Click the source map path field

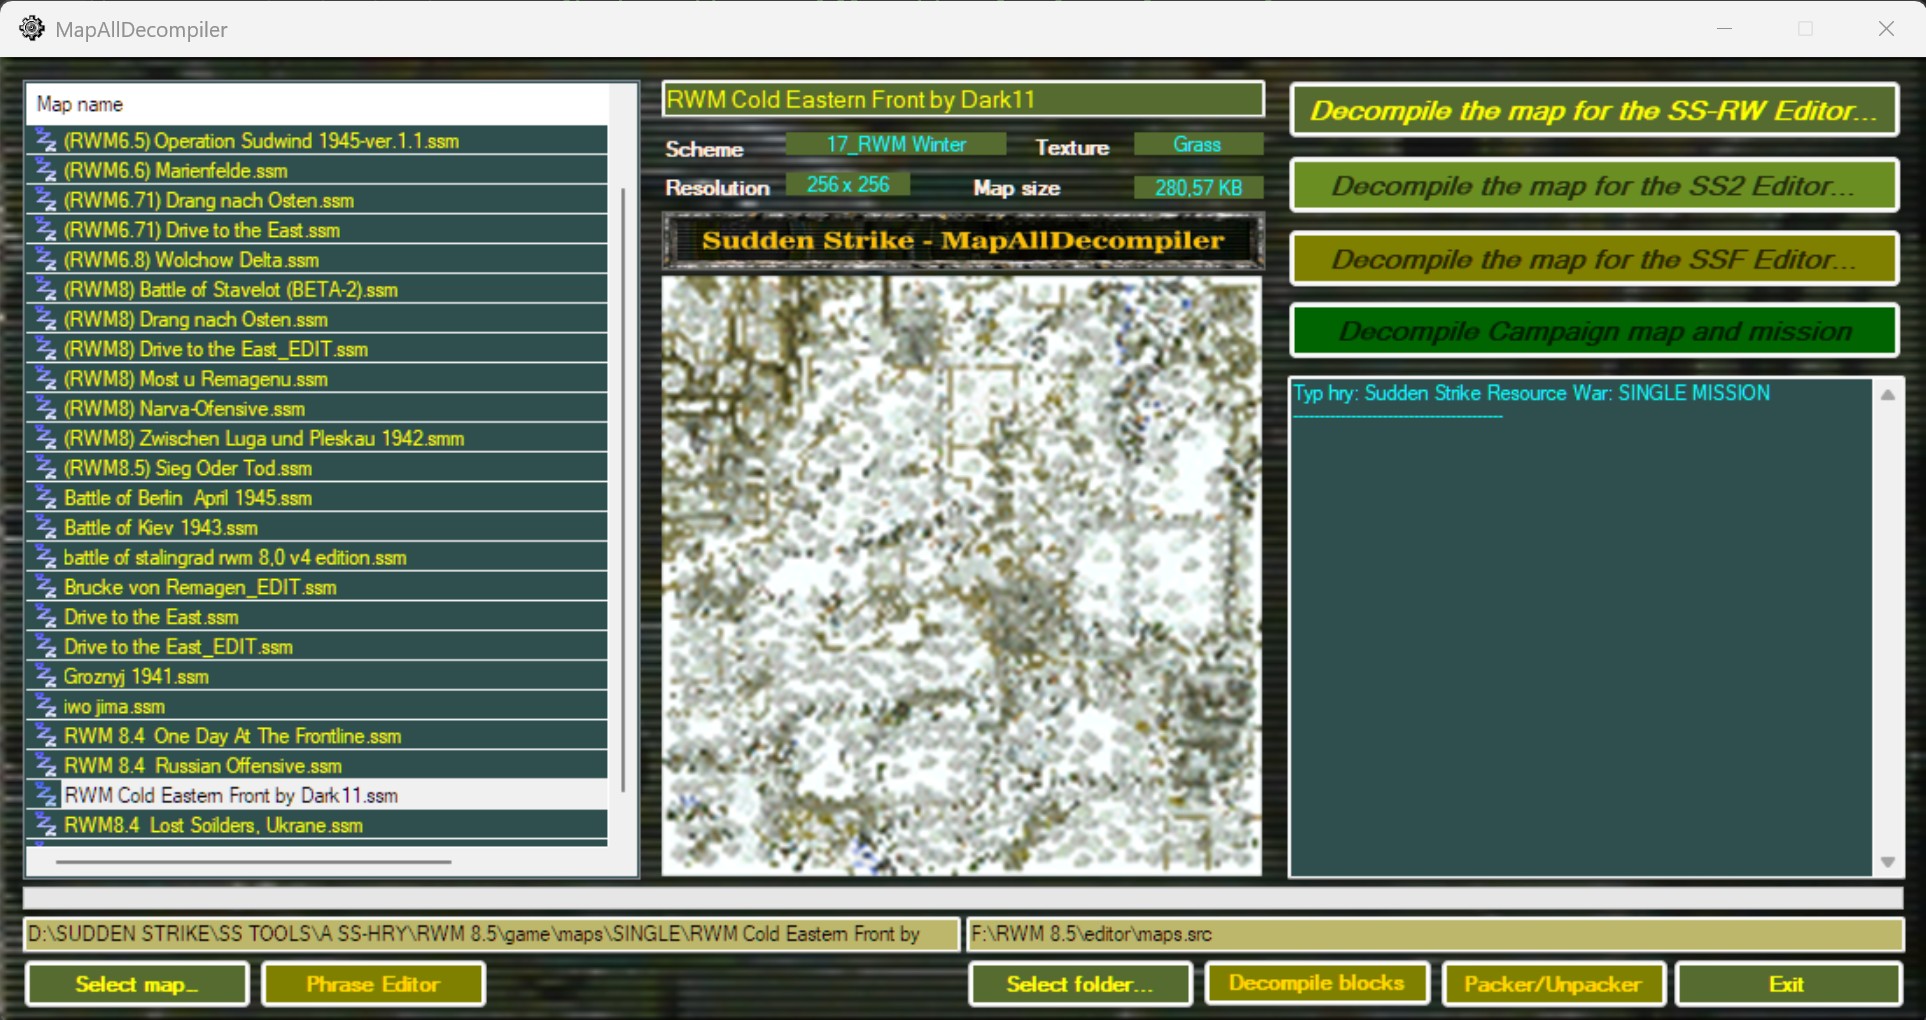coord(491,934)
